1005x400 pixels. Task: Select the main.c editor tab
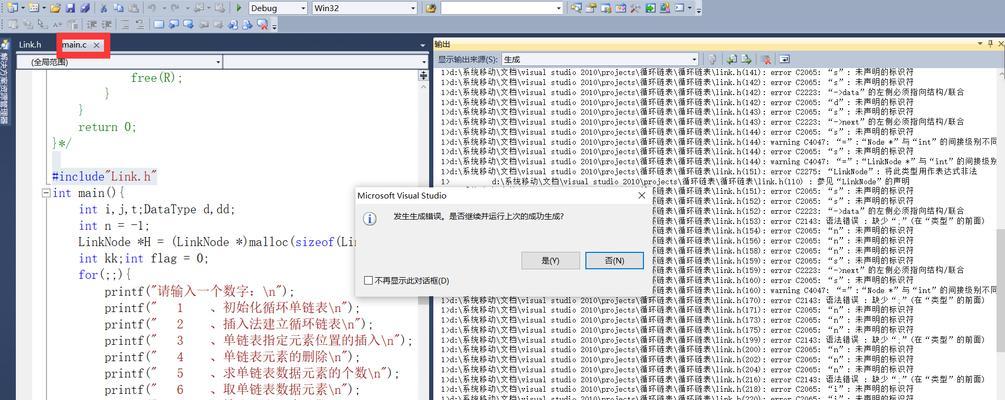coord(74,45)
